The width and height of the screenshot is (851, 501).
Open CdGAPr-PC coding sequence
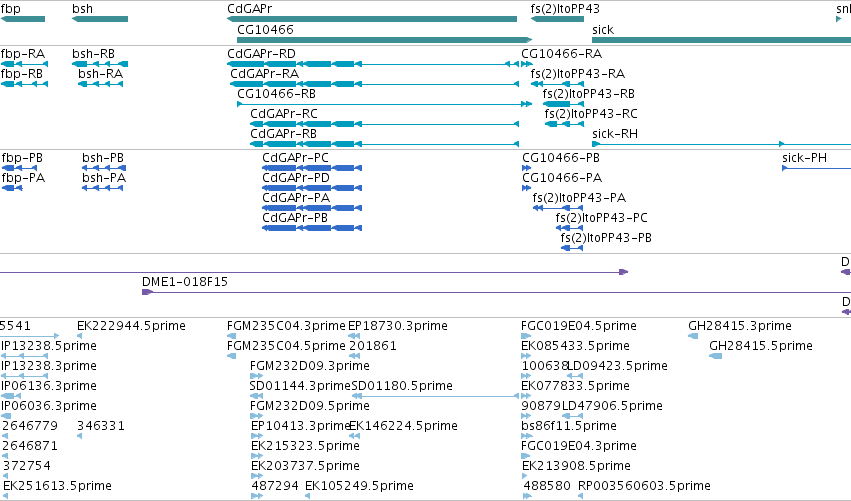click(x=296, y=158)
